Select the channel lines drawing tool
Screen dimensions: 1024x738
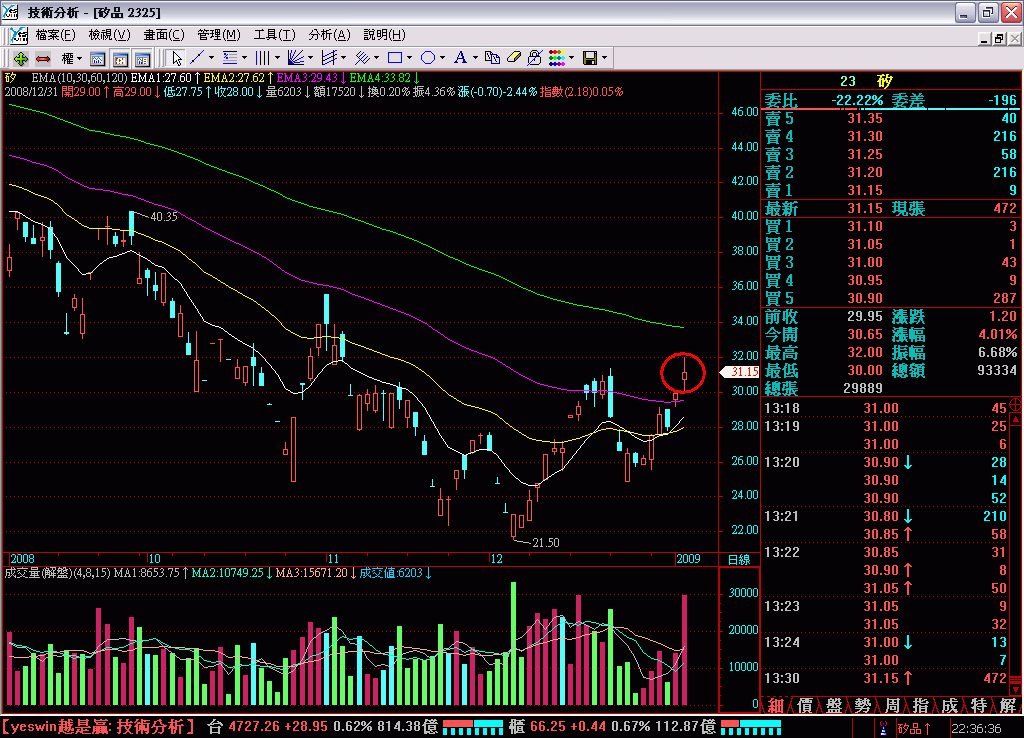[329, 59]
